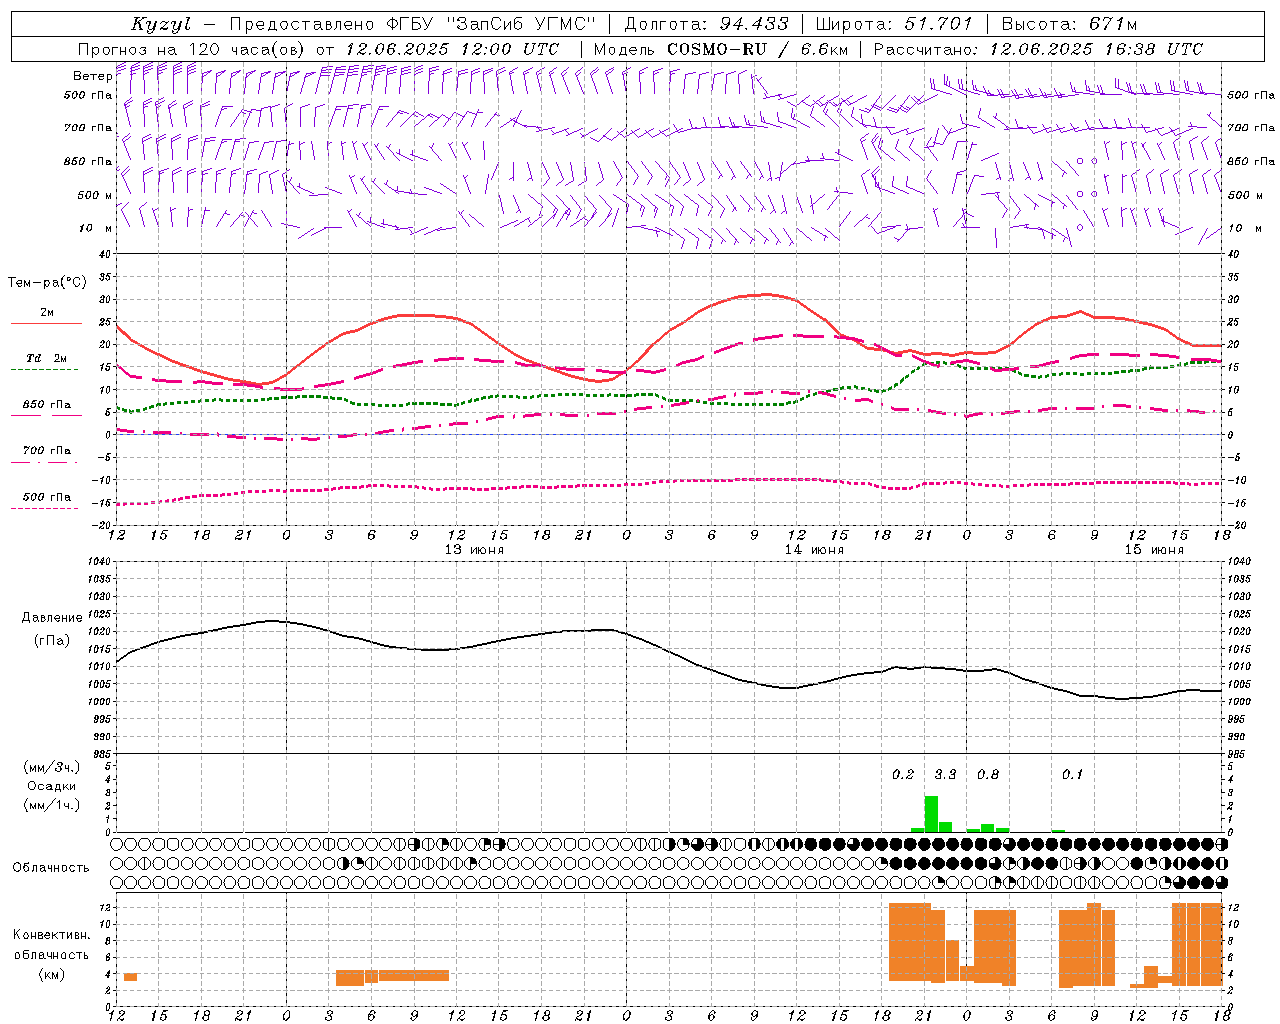The image size is (1280, 1024).
Task: Click calculation time "12.06.2025 16:38 UTC"
Action: click(1096, 49)
